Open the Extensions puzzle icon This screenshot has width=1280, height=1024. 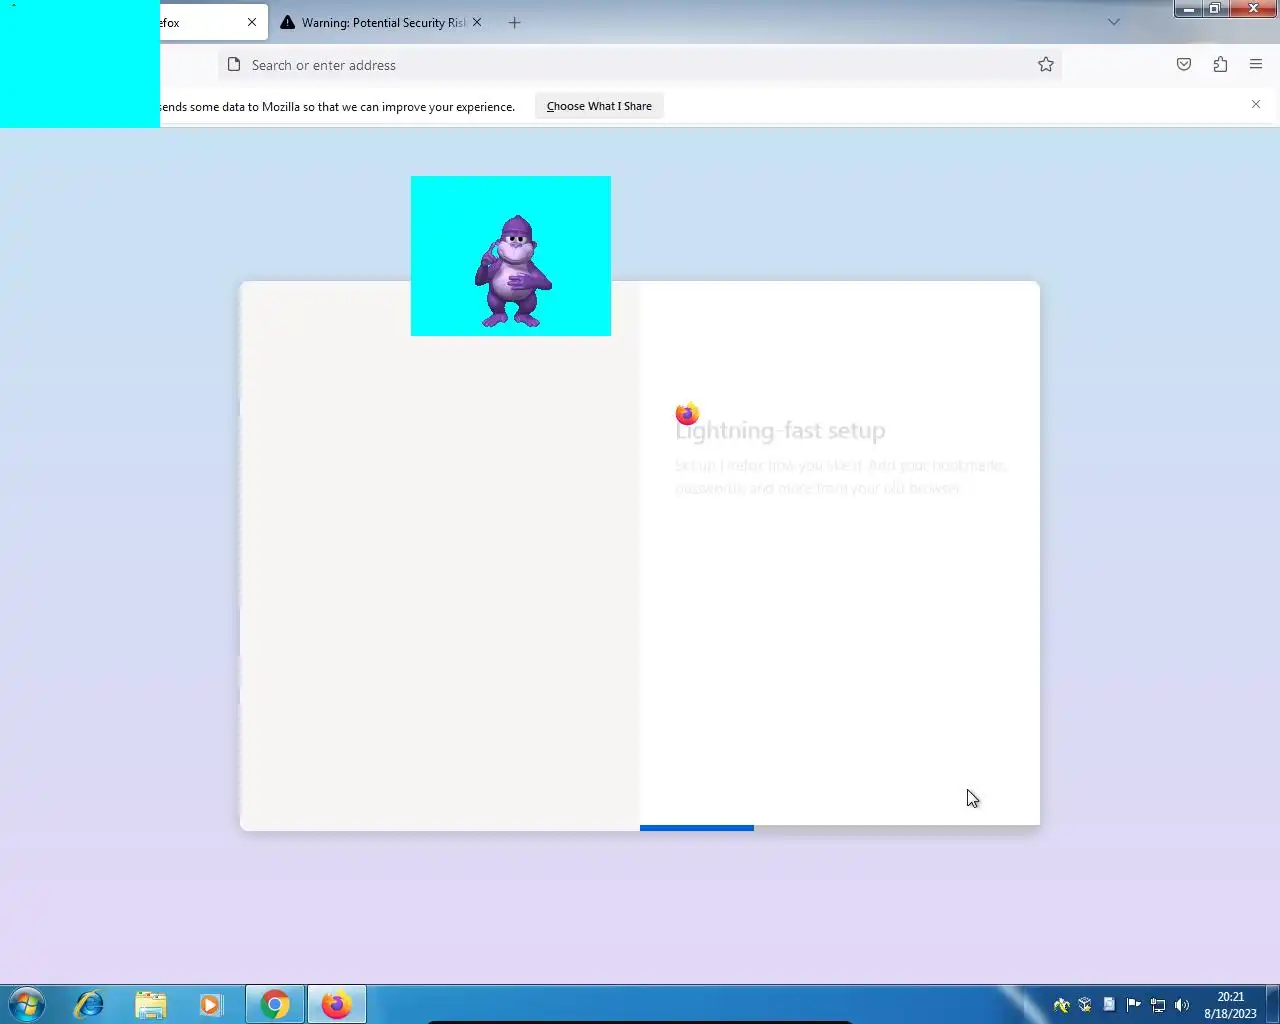pos(1220,65)
